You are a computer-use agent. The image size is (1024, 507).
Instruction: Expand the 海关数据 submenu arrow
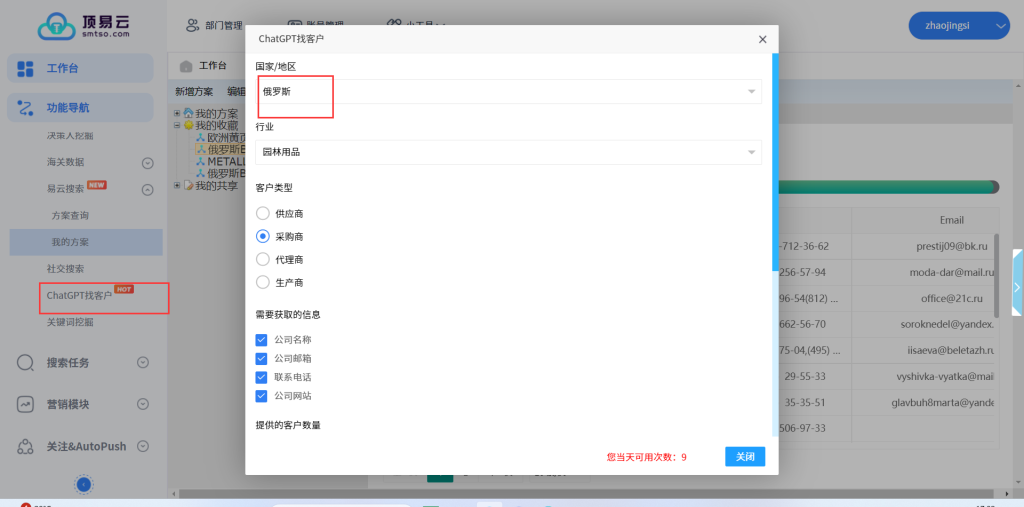[x=147, y=162]
